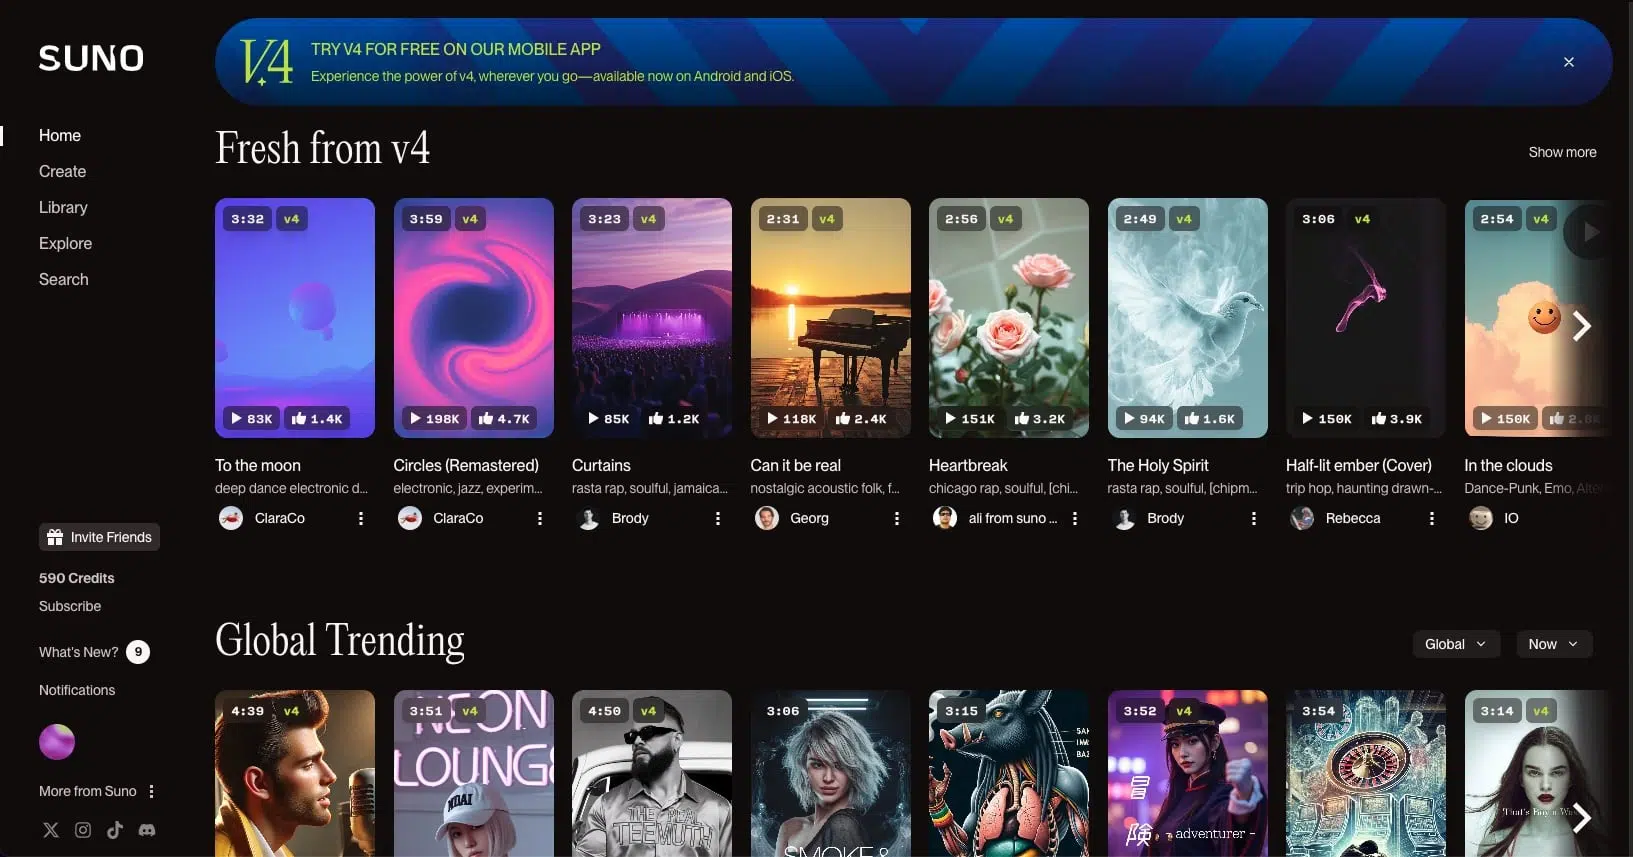Open the Now time range dropdown
Screen dimensions: 1633x857
(1553, 644)
